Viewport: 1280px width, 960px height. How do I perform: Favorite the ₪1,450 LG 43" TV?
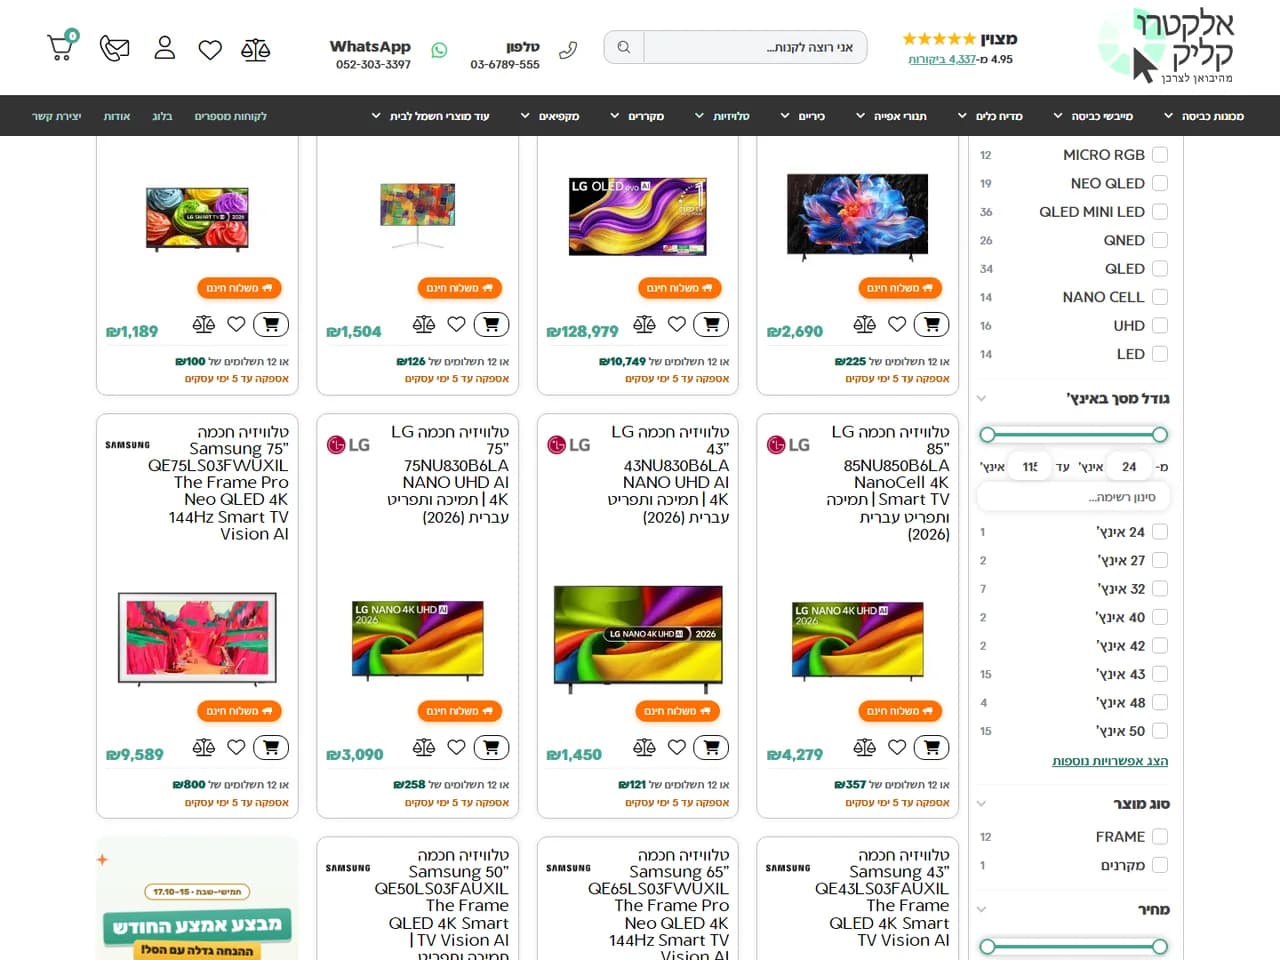(677, 747)
